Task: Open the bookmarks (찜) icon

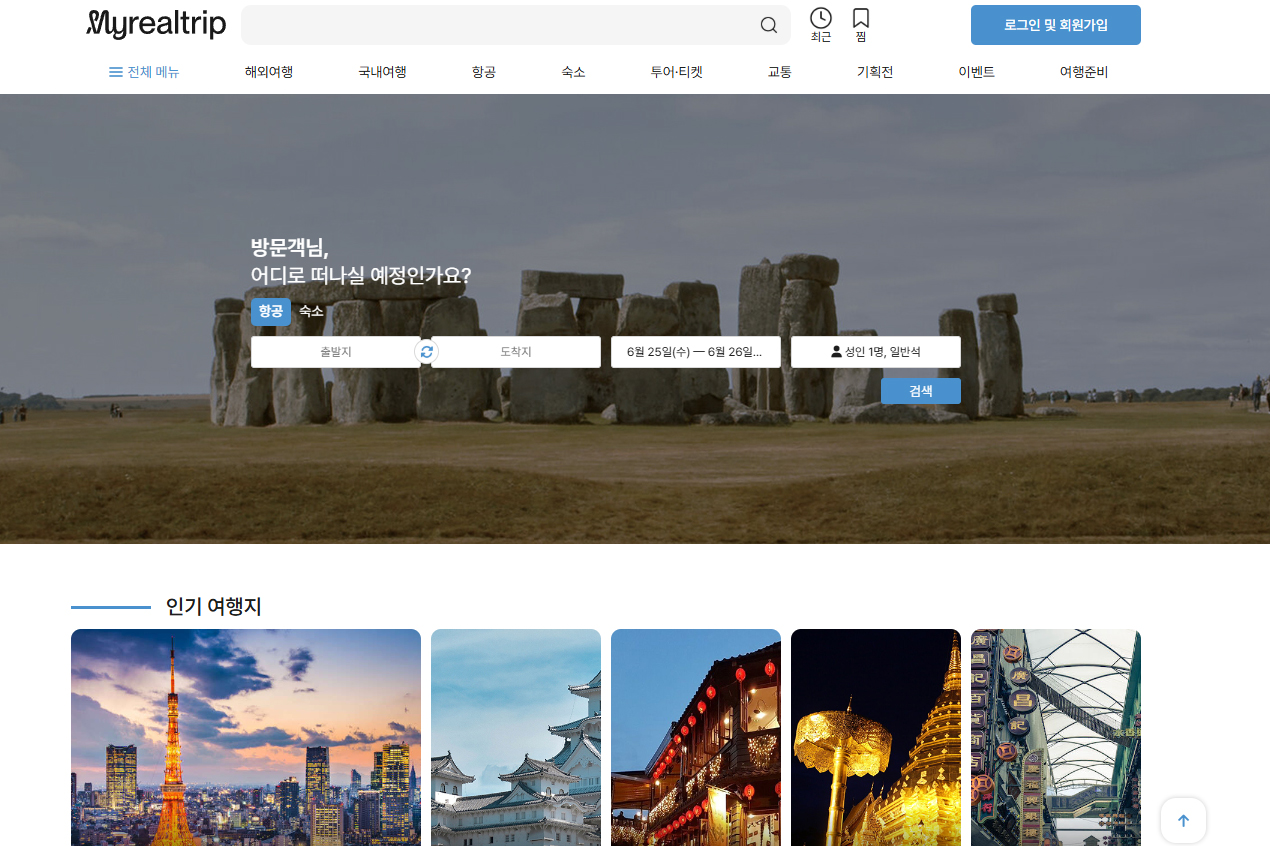Action: [x=860, y=24]
